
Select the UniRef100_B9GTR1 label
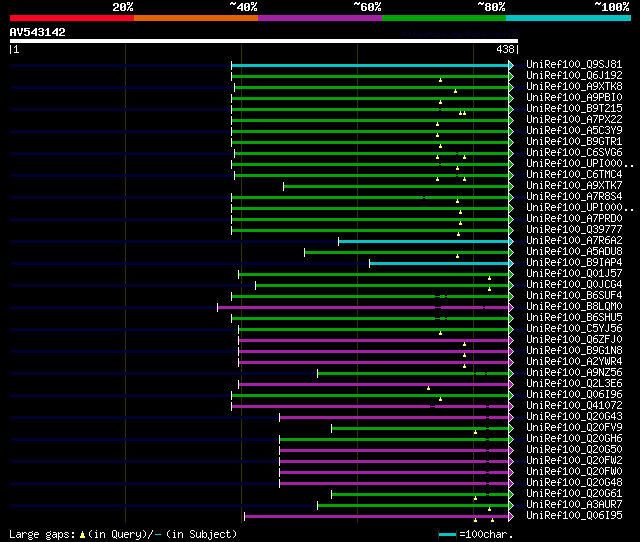[x=574, y=142]
